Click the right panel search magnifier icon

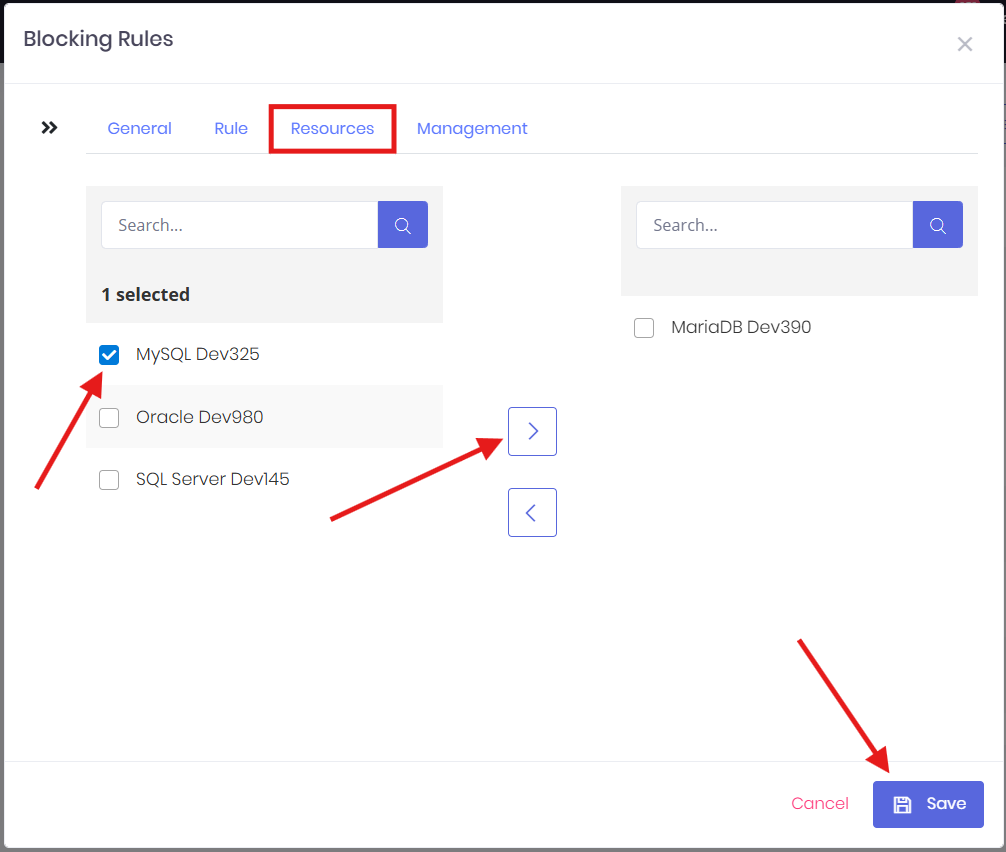pos(938,225)
